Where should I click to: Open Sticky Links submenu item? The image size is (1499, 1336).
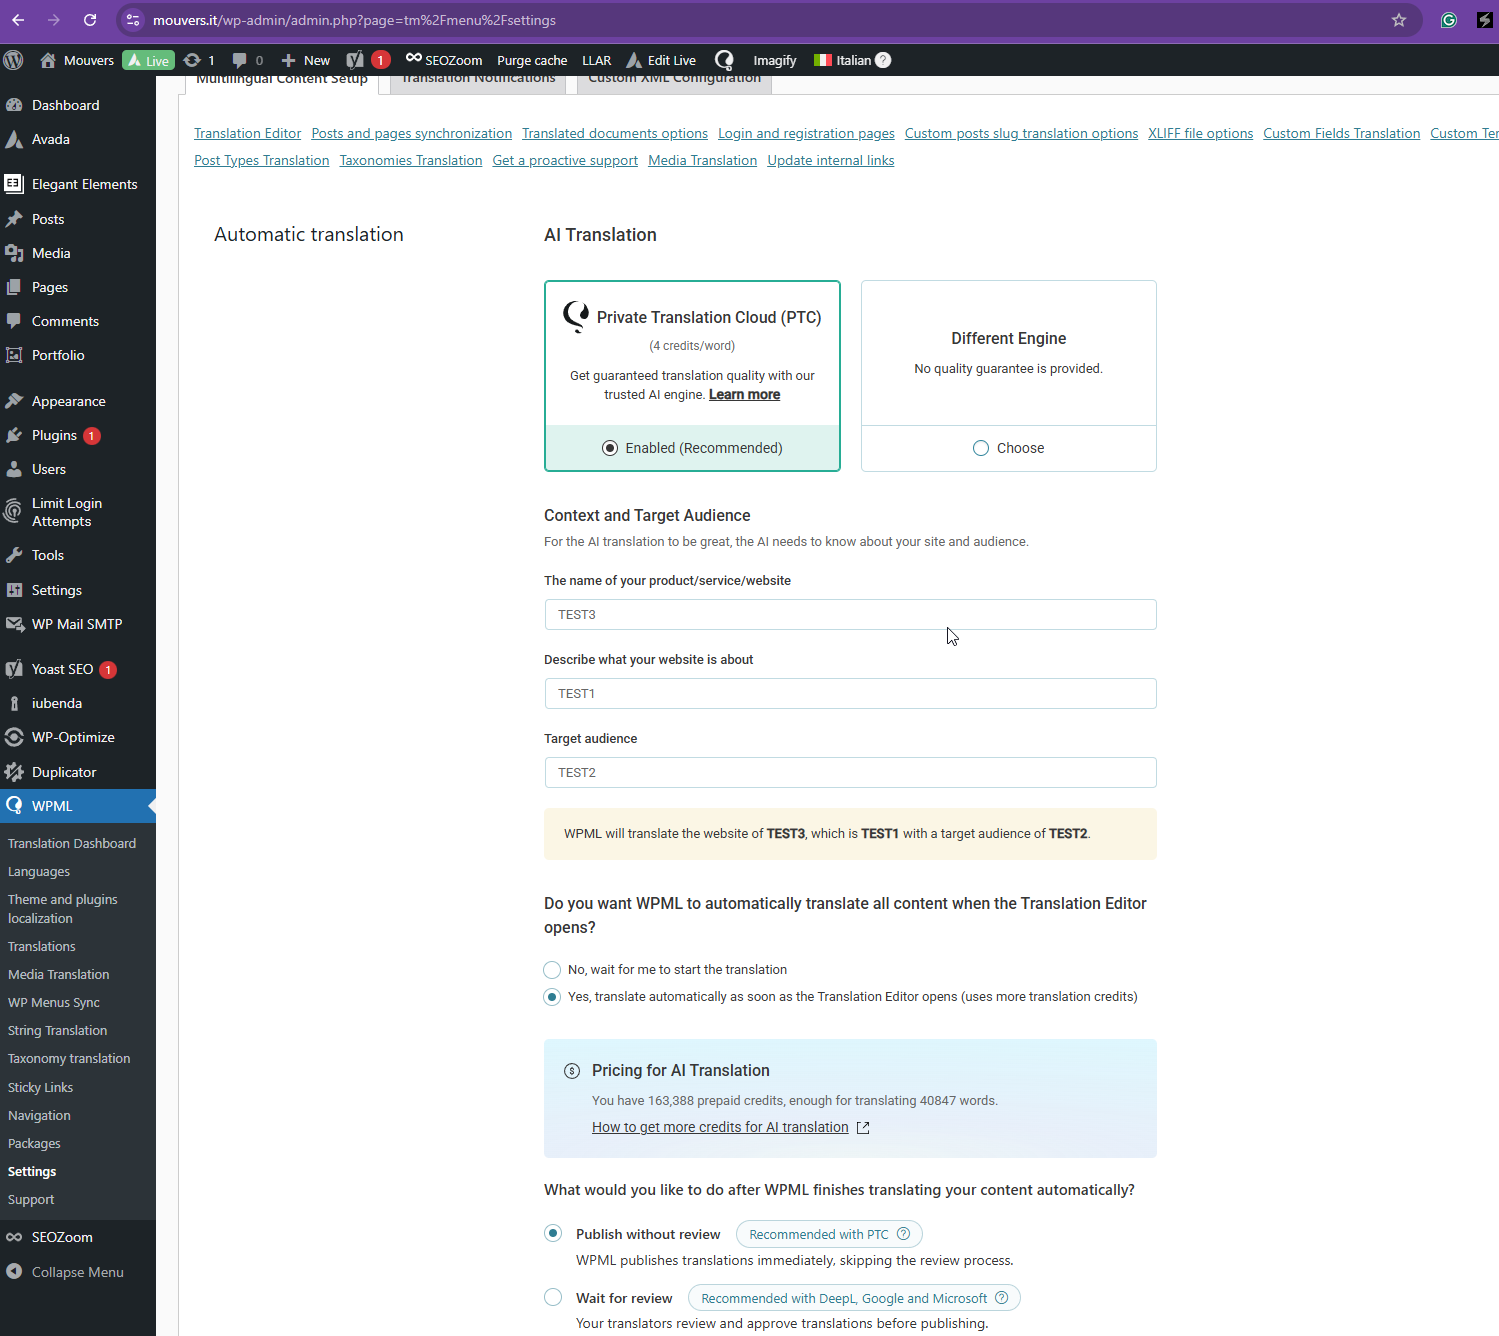tap(40, 1088)
